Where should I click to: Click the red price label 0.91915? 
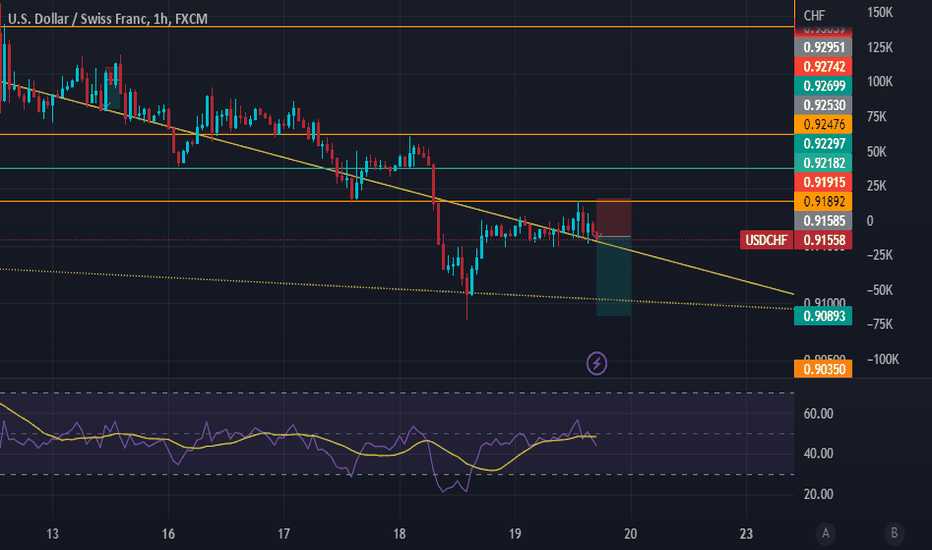[x=823, y=182]
